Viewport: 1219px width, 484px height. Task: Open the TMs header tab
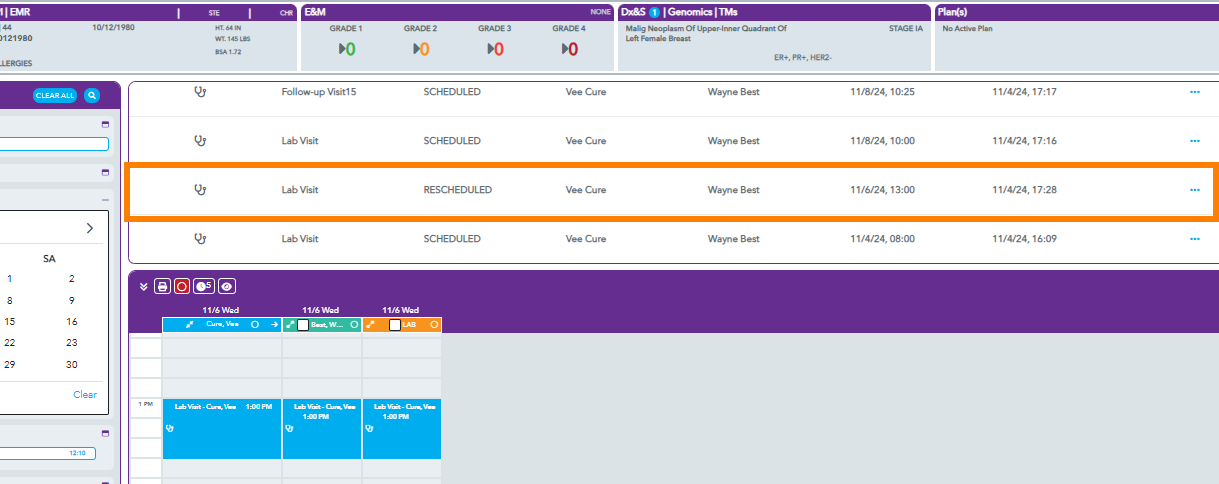pyautogui.click(x=729, y=12)
